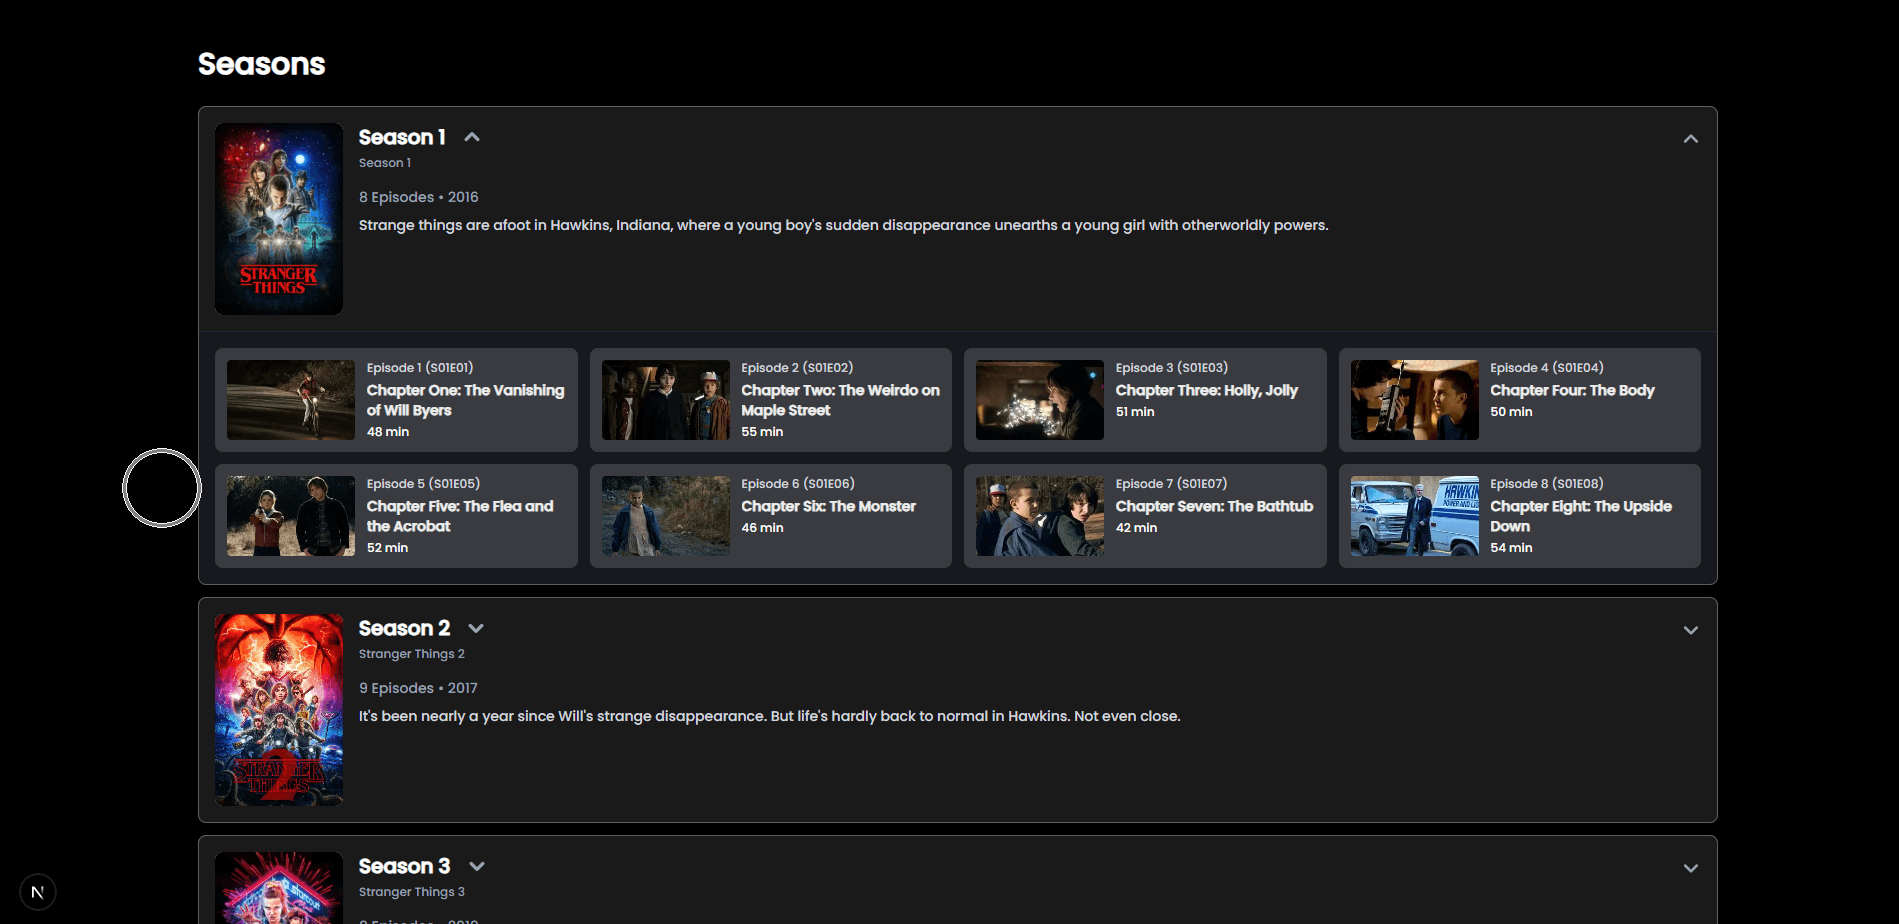Collapse Season 1 via chevron beside its title

(x=471, y=136)
